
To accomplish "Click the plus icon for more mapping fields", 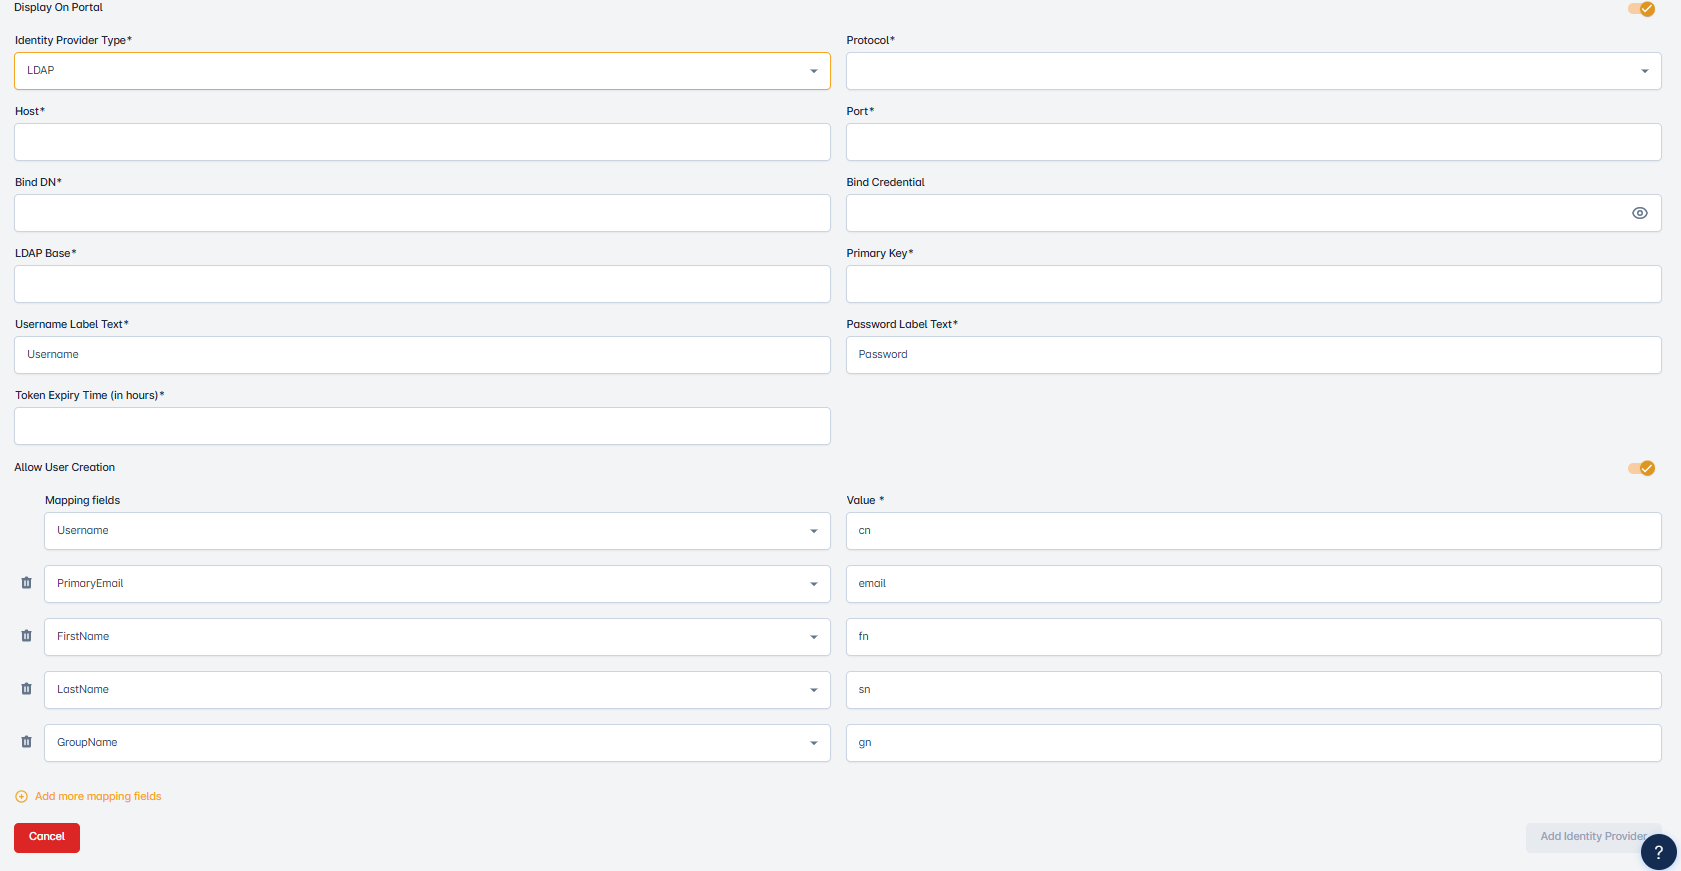I will click(x=21, y=797).
